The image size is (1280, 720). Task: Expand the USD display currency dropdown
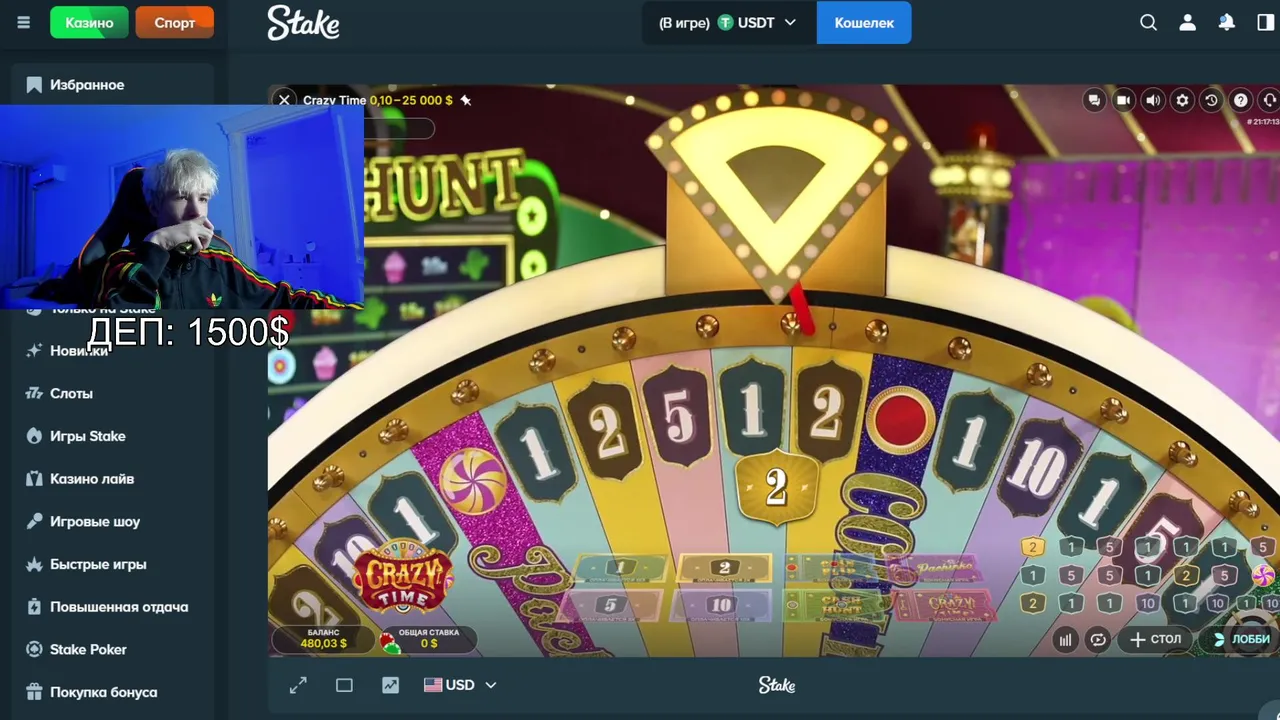(460, 685)
